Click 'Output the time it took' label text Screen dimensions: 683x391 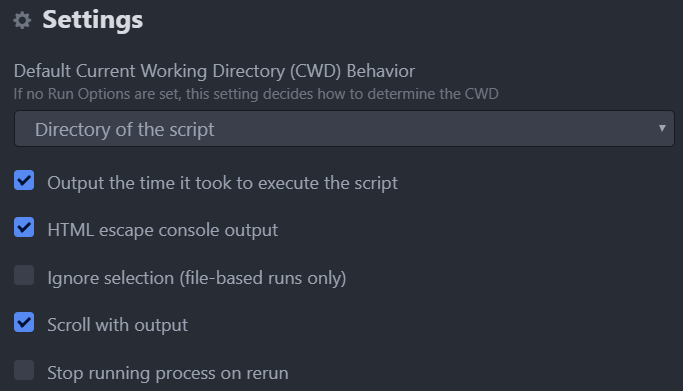(x=222, y=183)
